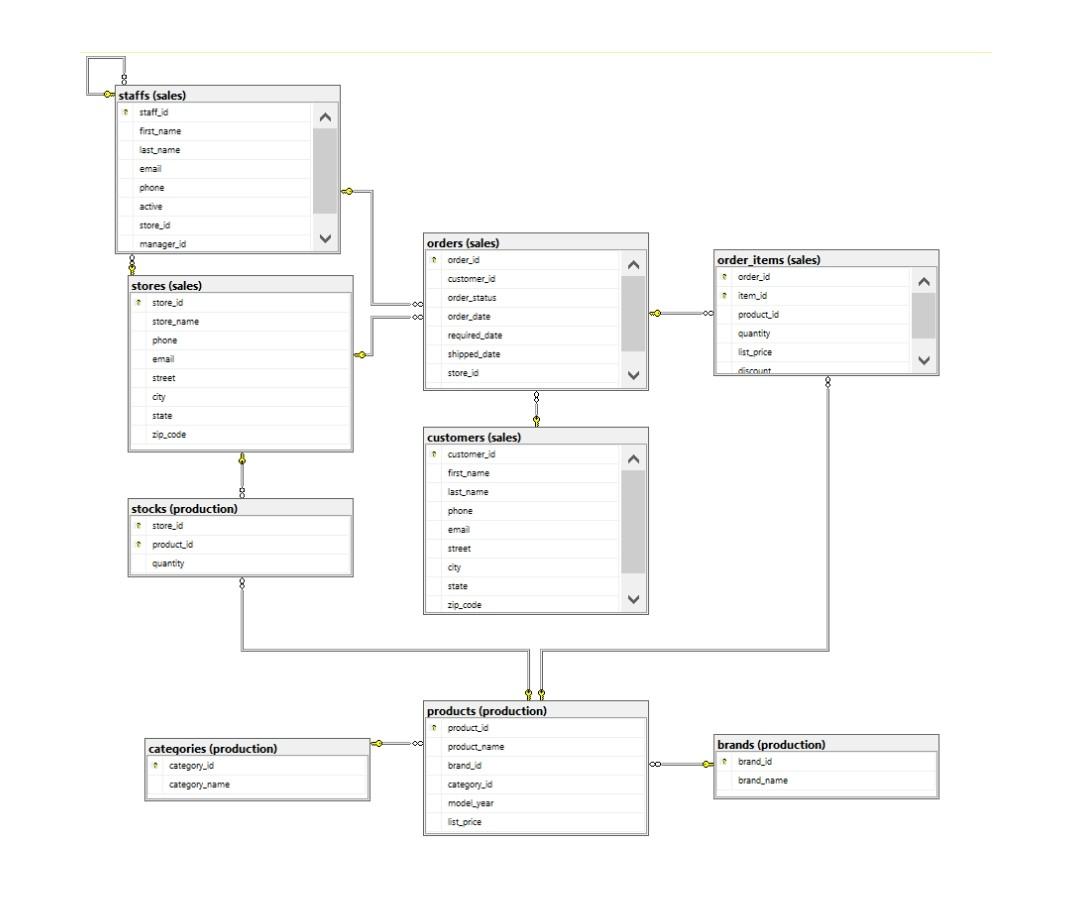
Task: Click the key icon beside customers customer_id
Action: tap(434, 454)
